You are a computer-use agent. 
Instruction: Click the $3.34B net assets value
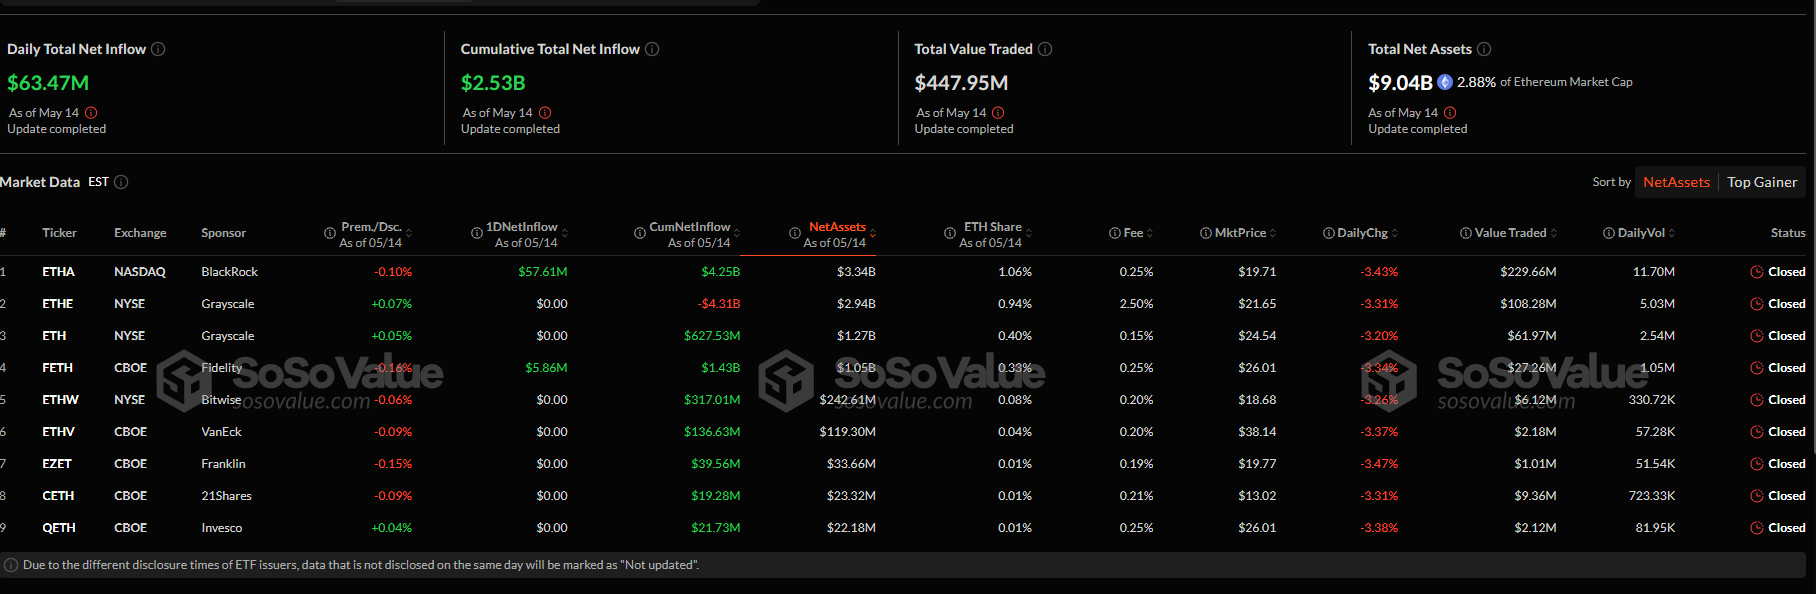856,272
